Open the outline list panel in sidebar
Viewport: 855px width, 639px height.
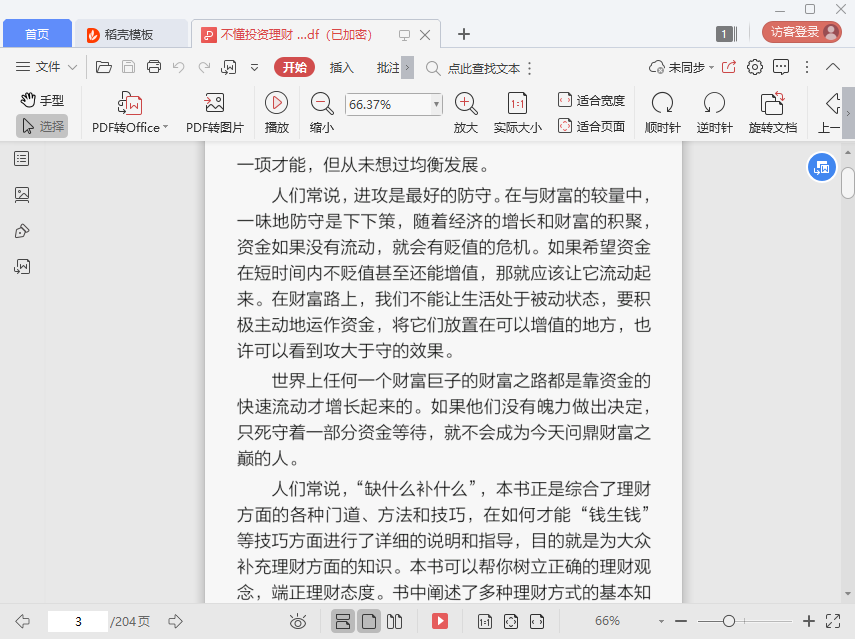click(22, 159)
